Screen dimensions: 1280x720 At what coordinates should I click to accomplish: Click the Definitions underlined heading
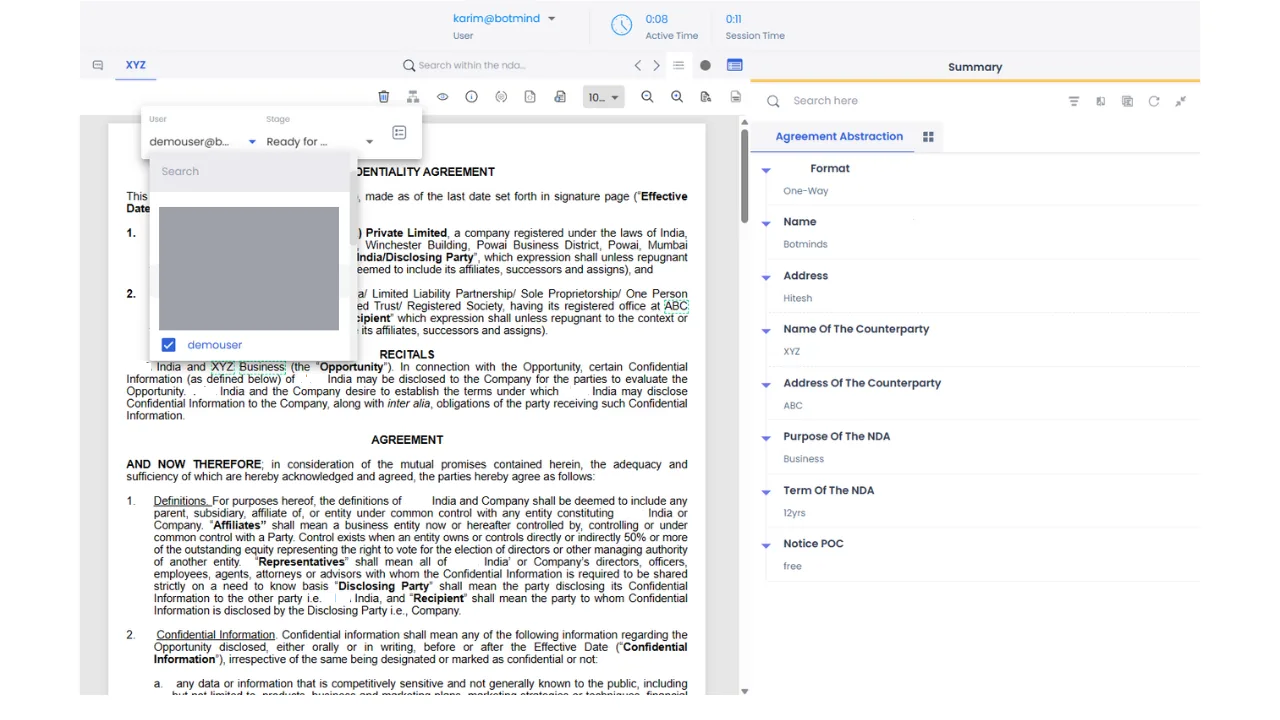181,501
